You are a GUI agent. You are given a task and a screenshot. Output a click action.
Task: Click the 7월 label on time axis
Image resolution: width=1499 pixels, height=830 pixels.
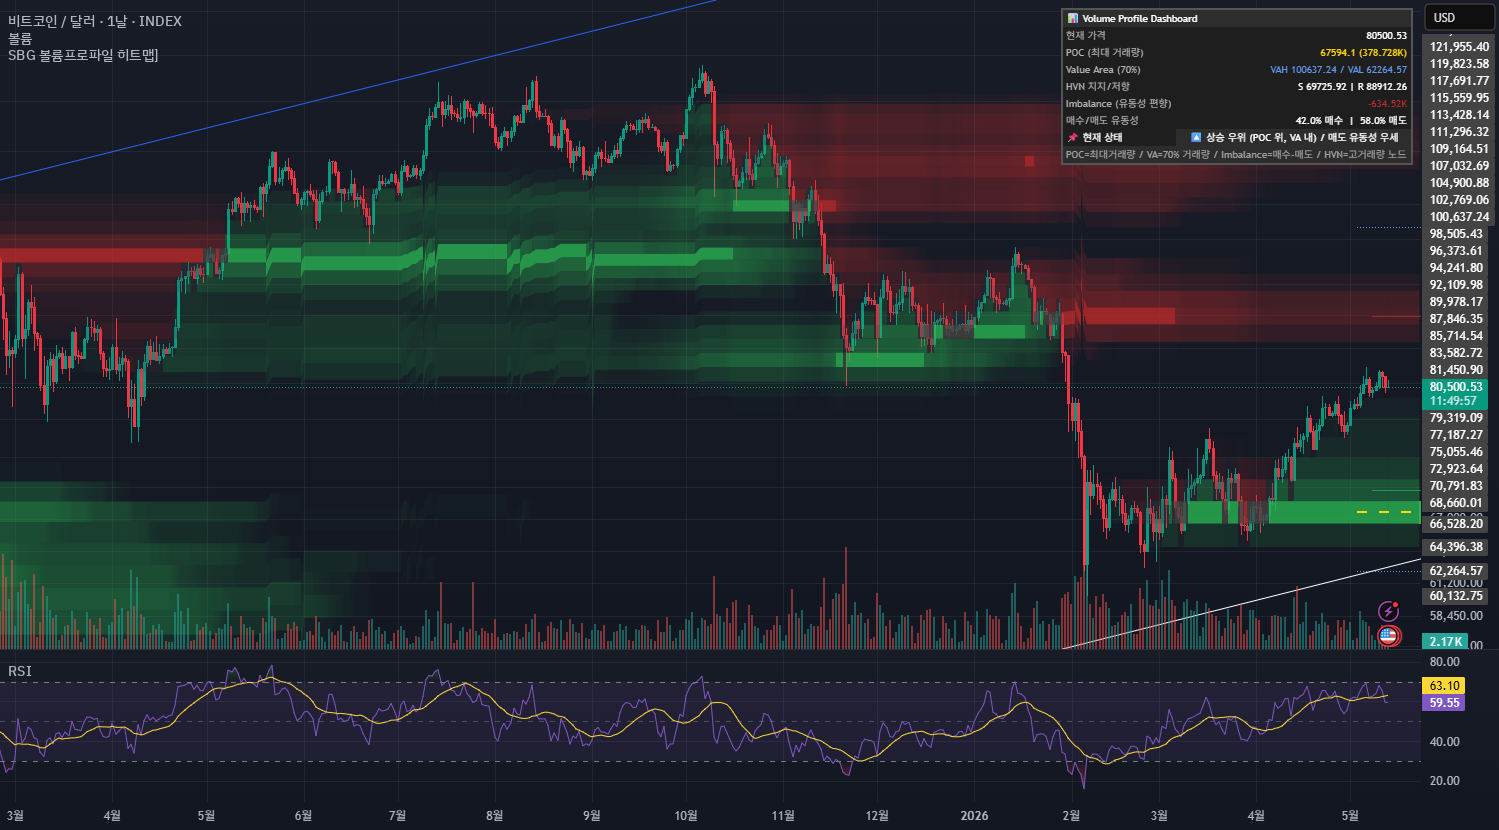(397, 815)
